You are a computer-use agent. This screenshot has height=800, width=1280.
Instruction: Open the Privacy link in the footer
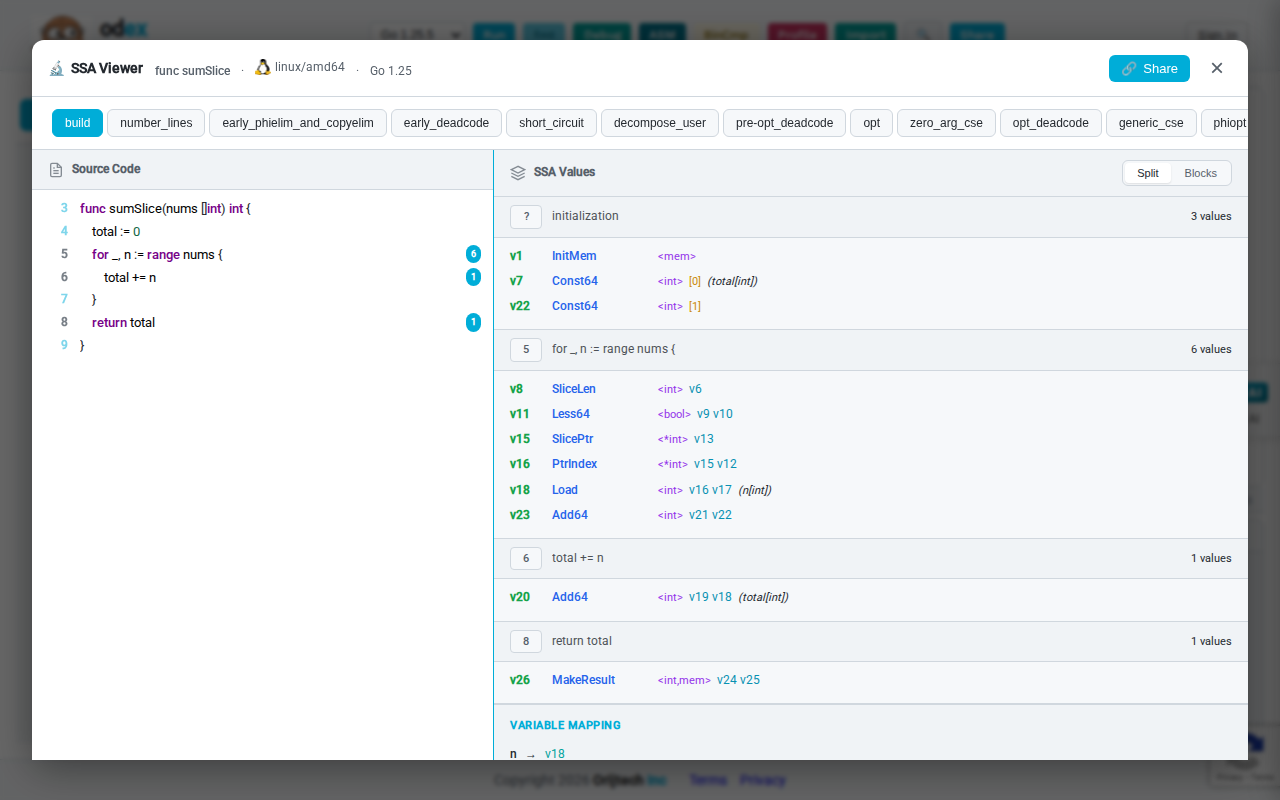click(763, 780)
